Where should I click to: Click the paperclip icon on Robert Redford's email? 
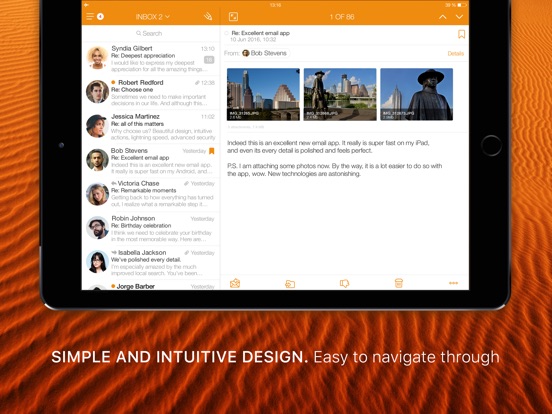197,83
